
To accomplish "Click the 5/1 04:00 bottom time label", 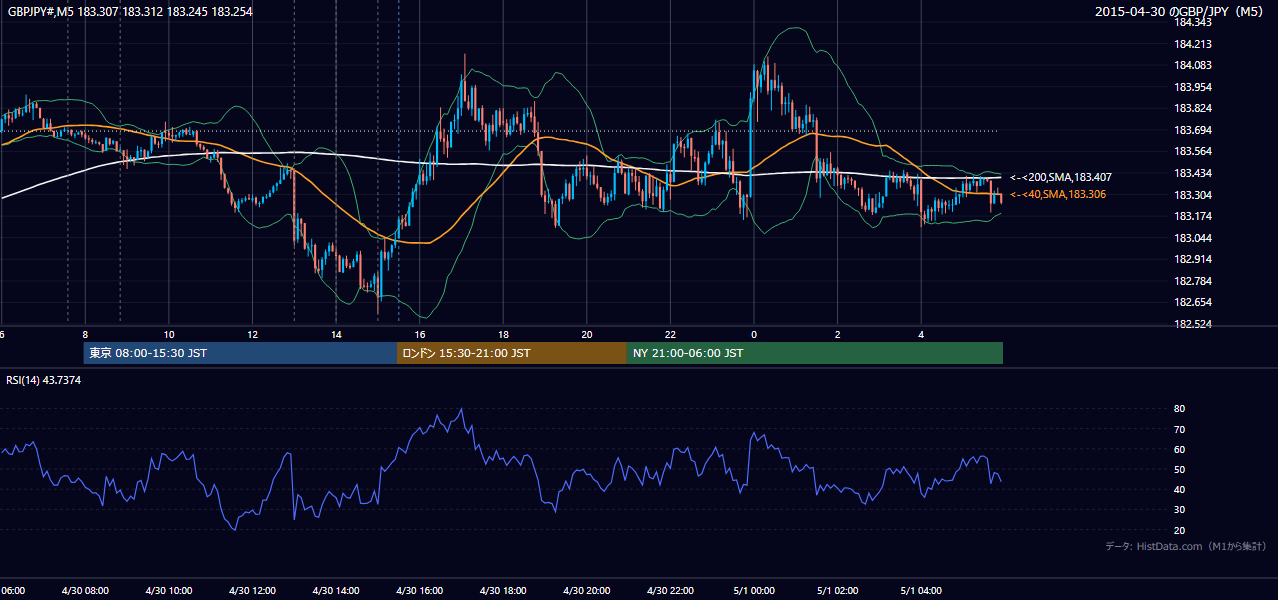I will point(920,591).
